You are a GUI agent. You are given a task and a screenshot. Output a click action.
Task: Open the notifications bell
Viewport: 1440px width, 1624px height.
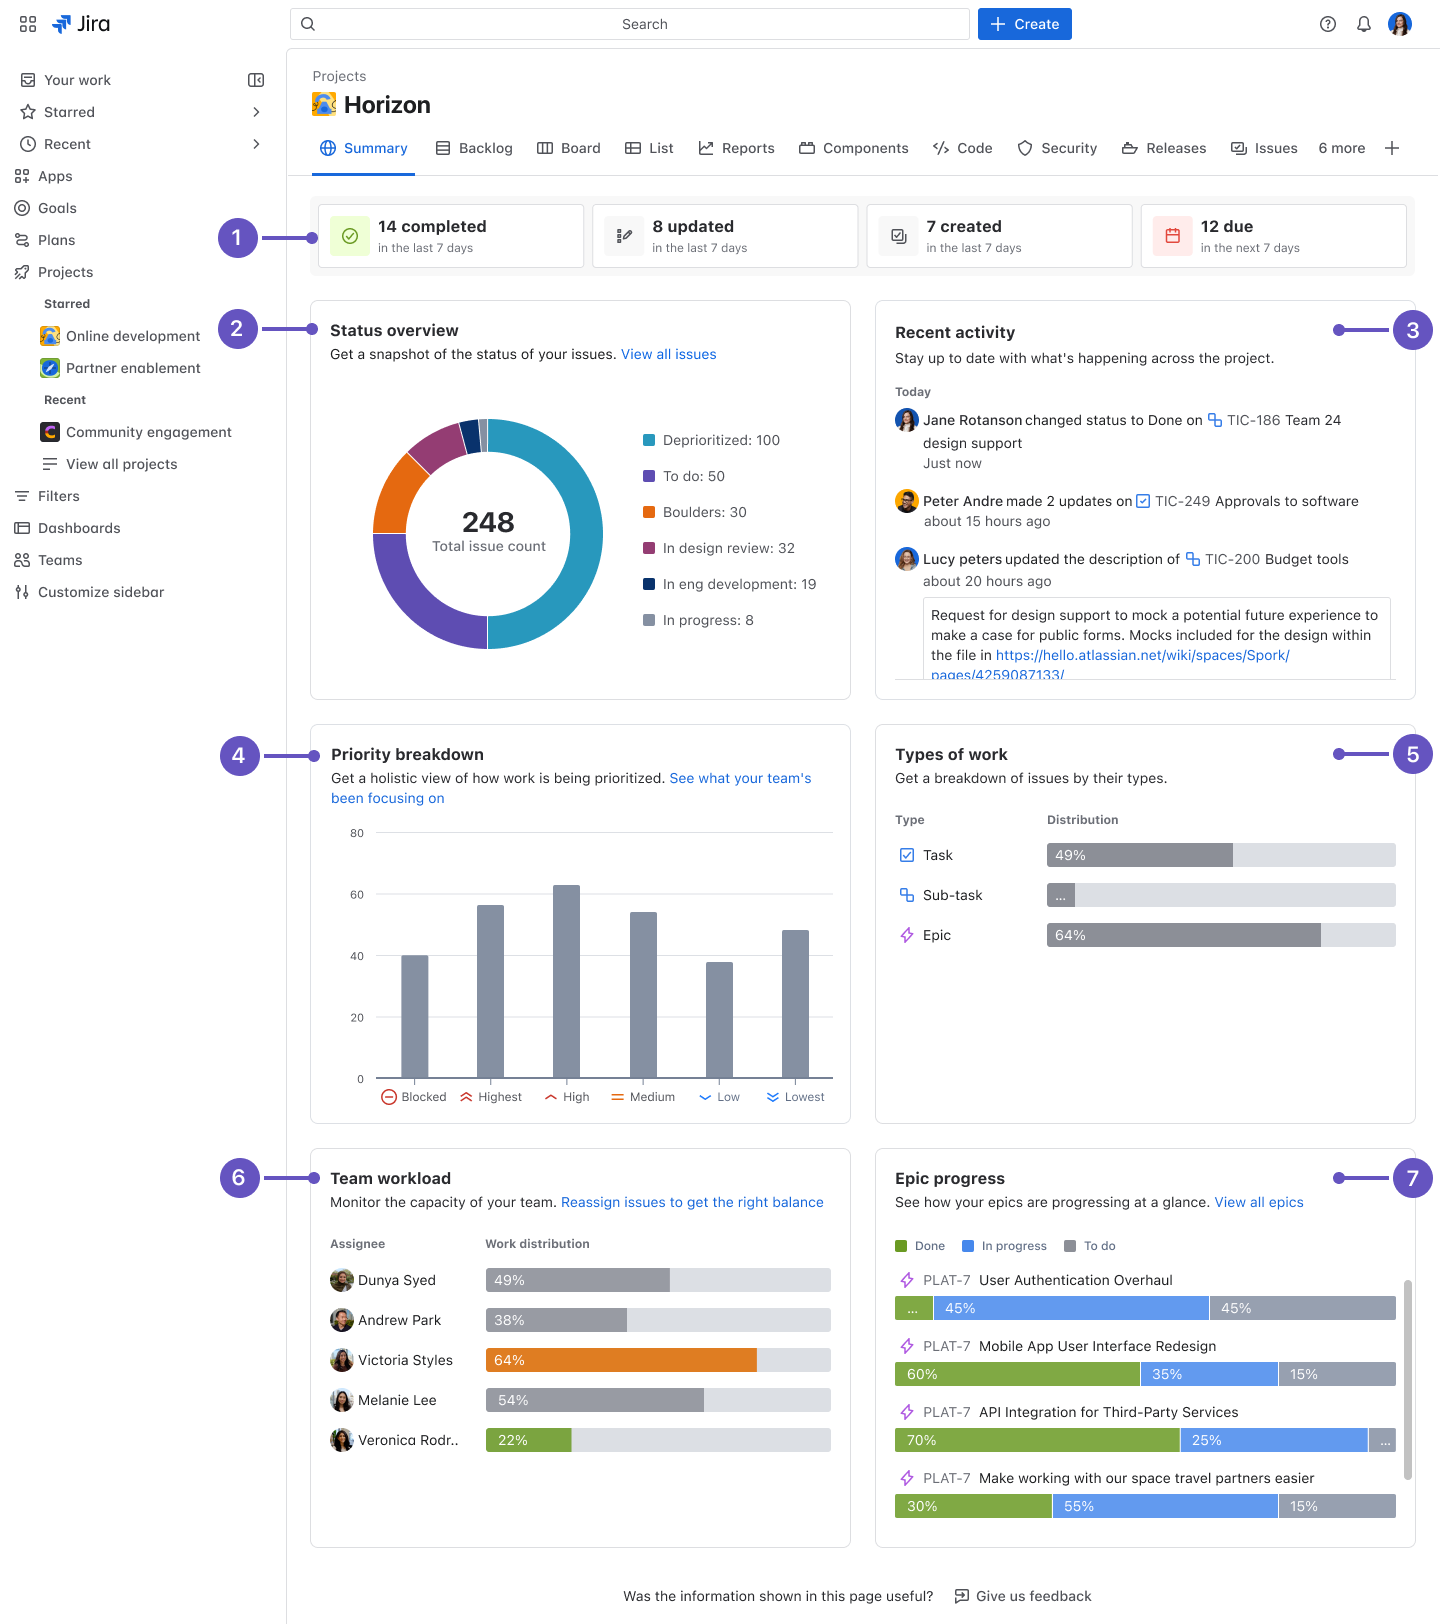point(1364,24)
